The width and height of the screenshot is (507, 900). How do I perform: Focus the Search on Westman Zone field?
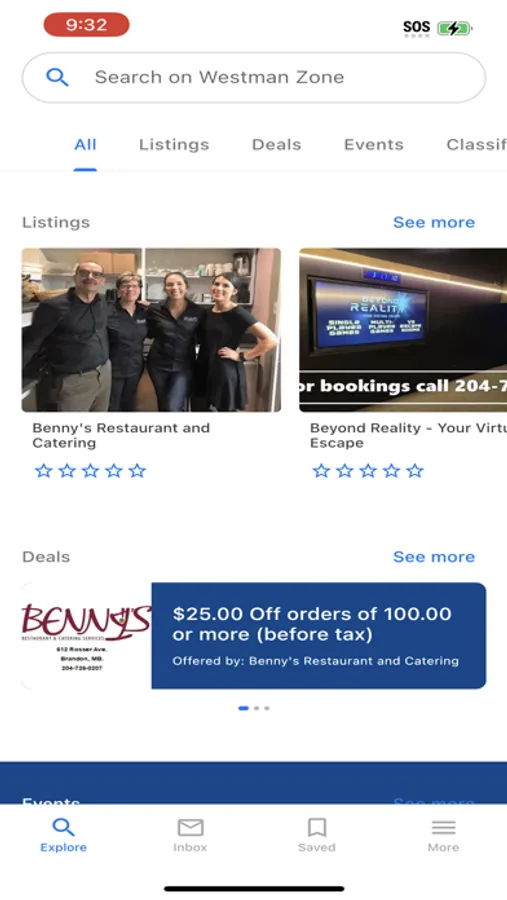254,77
